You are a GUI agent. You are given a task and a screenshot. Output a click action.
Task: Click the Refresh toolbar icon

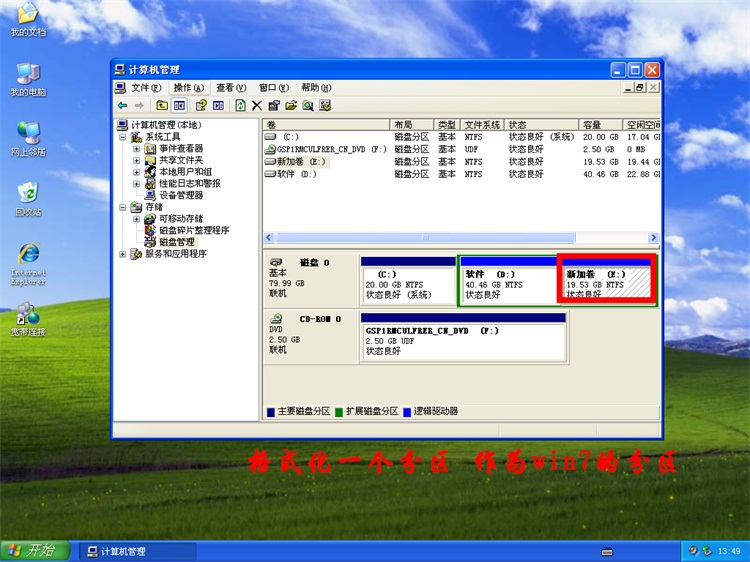(241, 105)
